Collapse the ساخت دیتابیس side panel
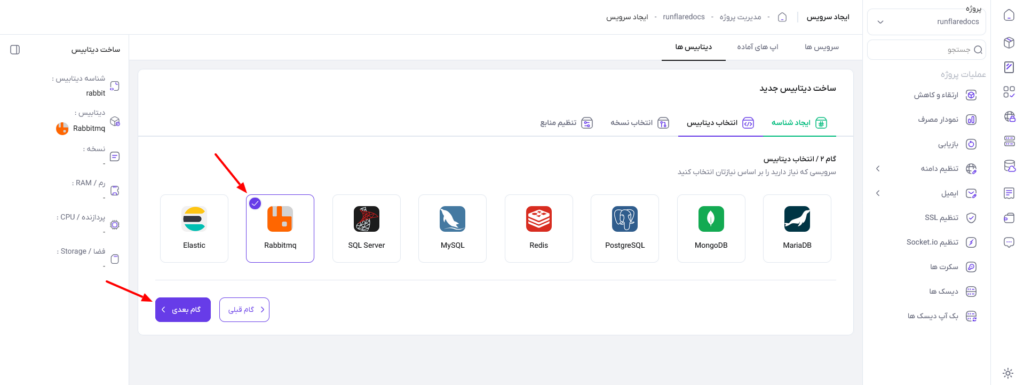The width and height of the screenshot is (1024, 385). click(x=16, y=50)
